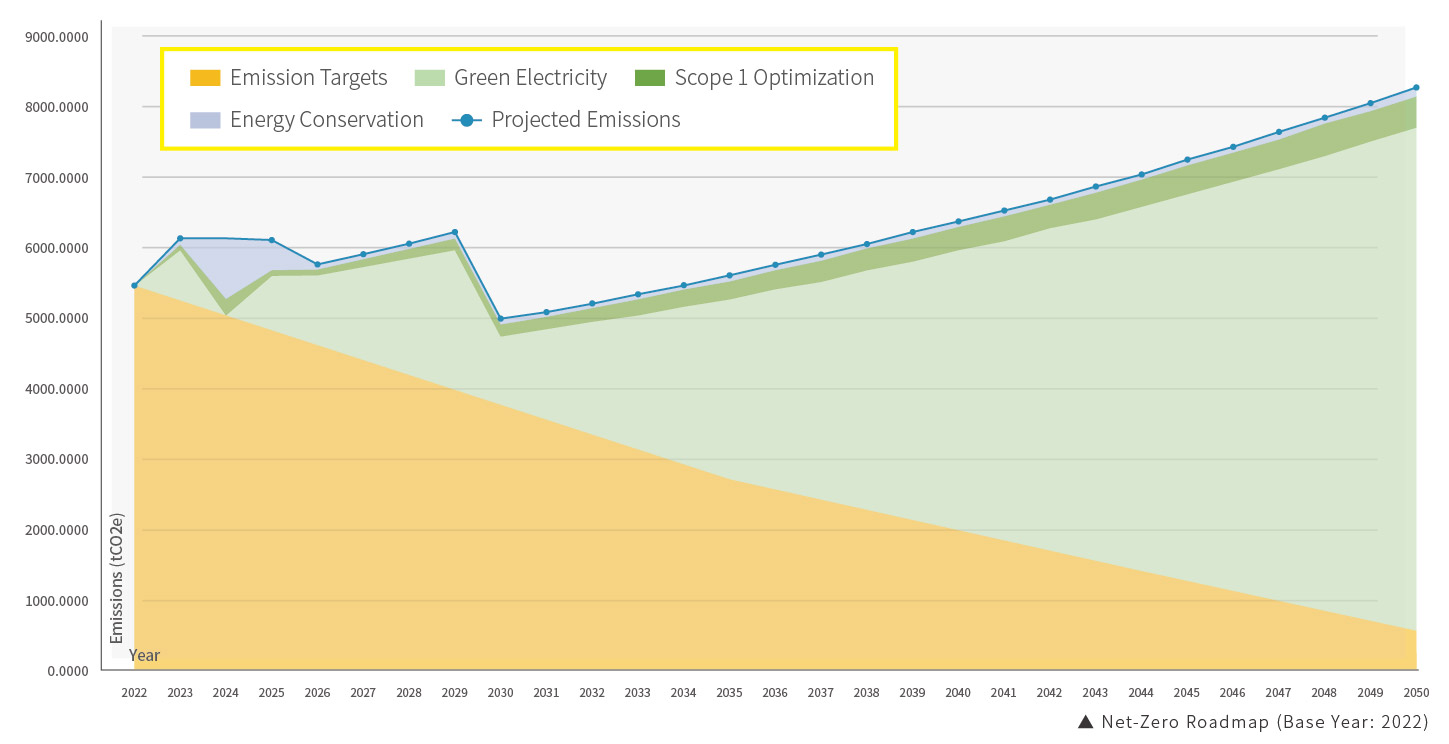Screen dimensions: 1449x744
Task: Click the 2027 x-axis year label
Action: click(363, 692)
